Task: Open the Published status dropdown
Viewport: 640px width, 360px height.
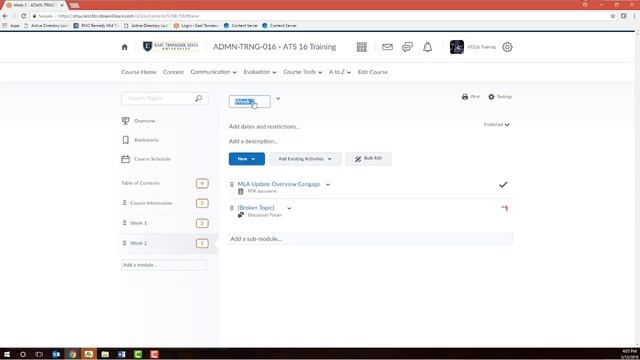Action: 496,124
